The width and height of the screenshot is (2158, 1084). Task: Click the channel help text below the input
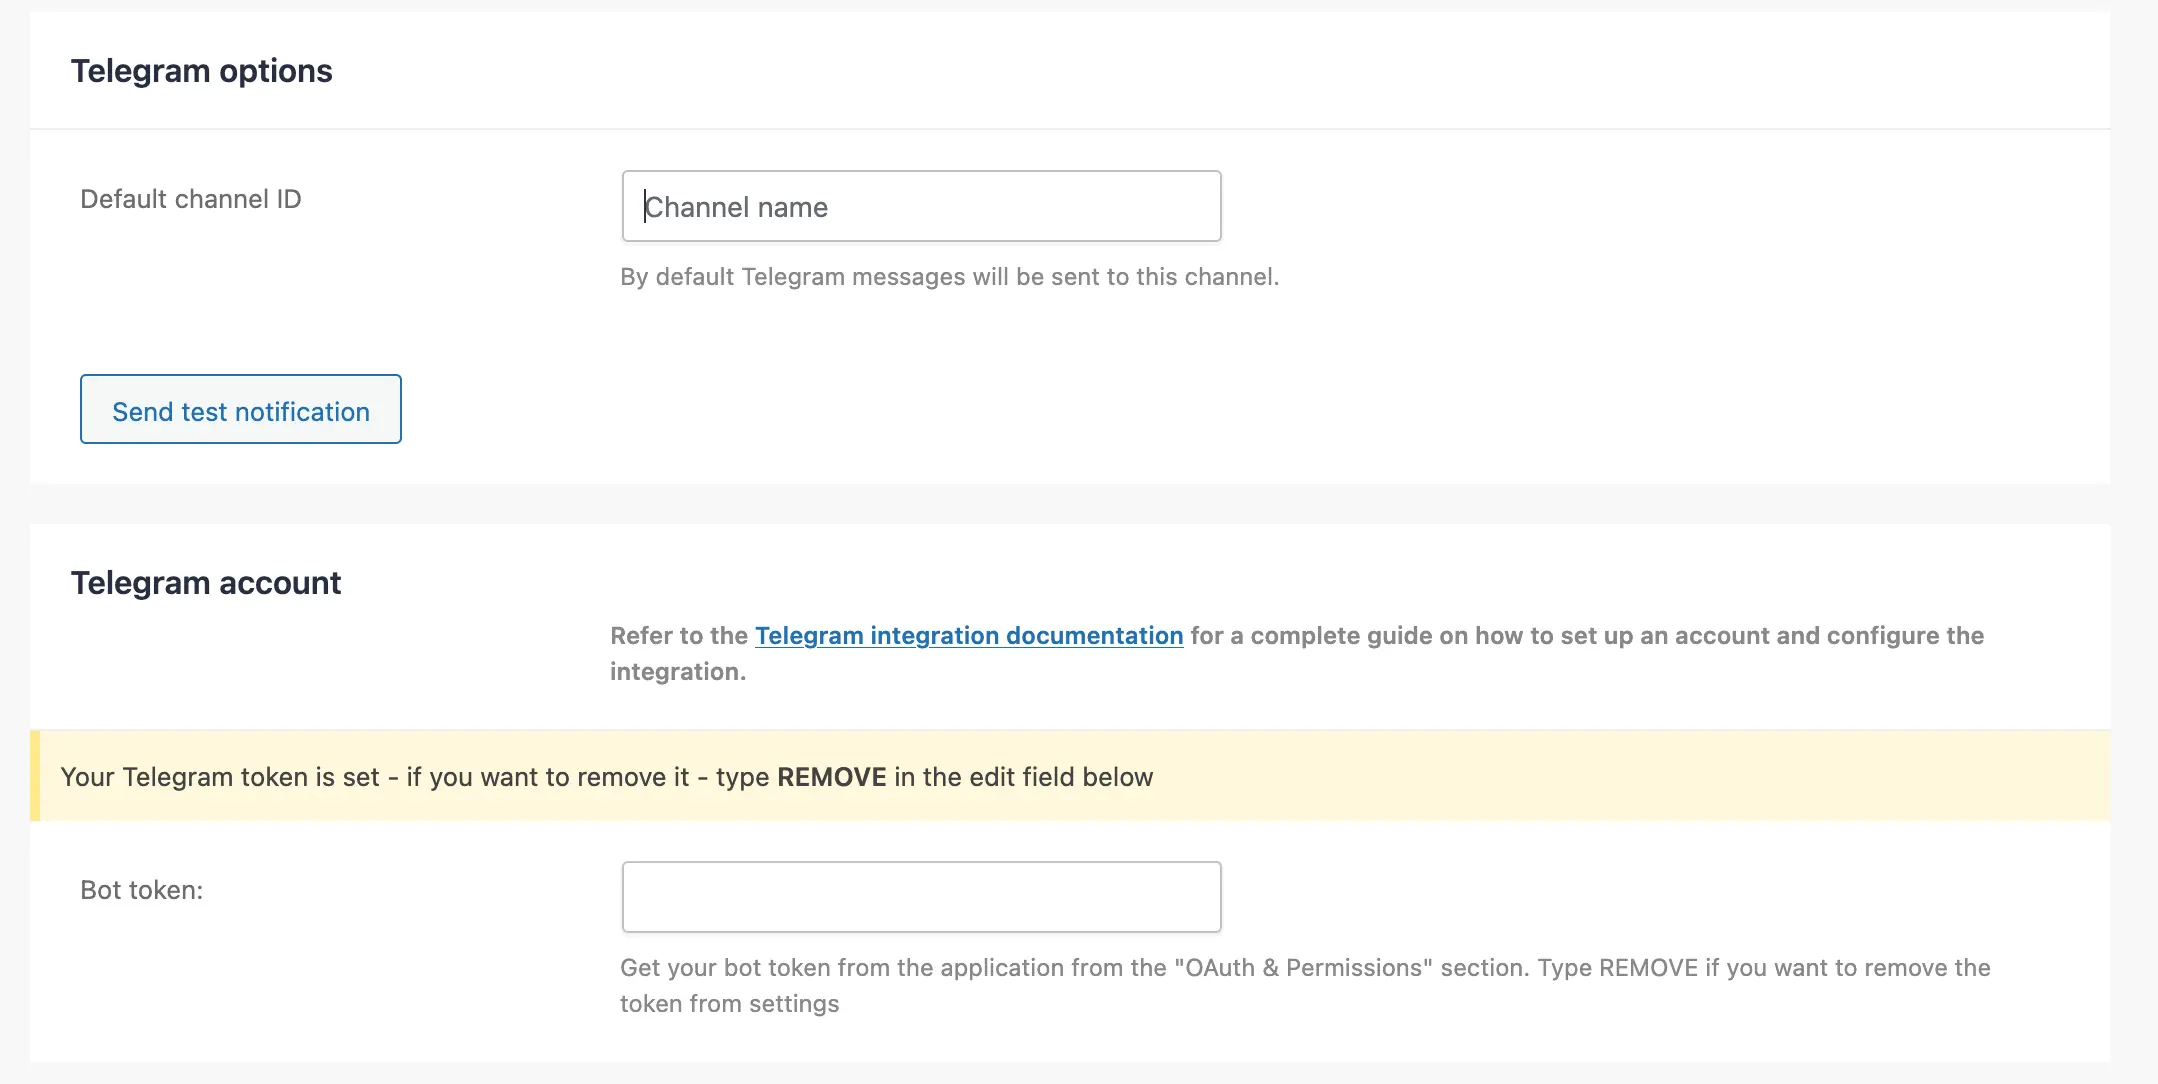[x=949, y=276]
